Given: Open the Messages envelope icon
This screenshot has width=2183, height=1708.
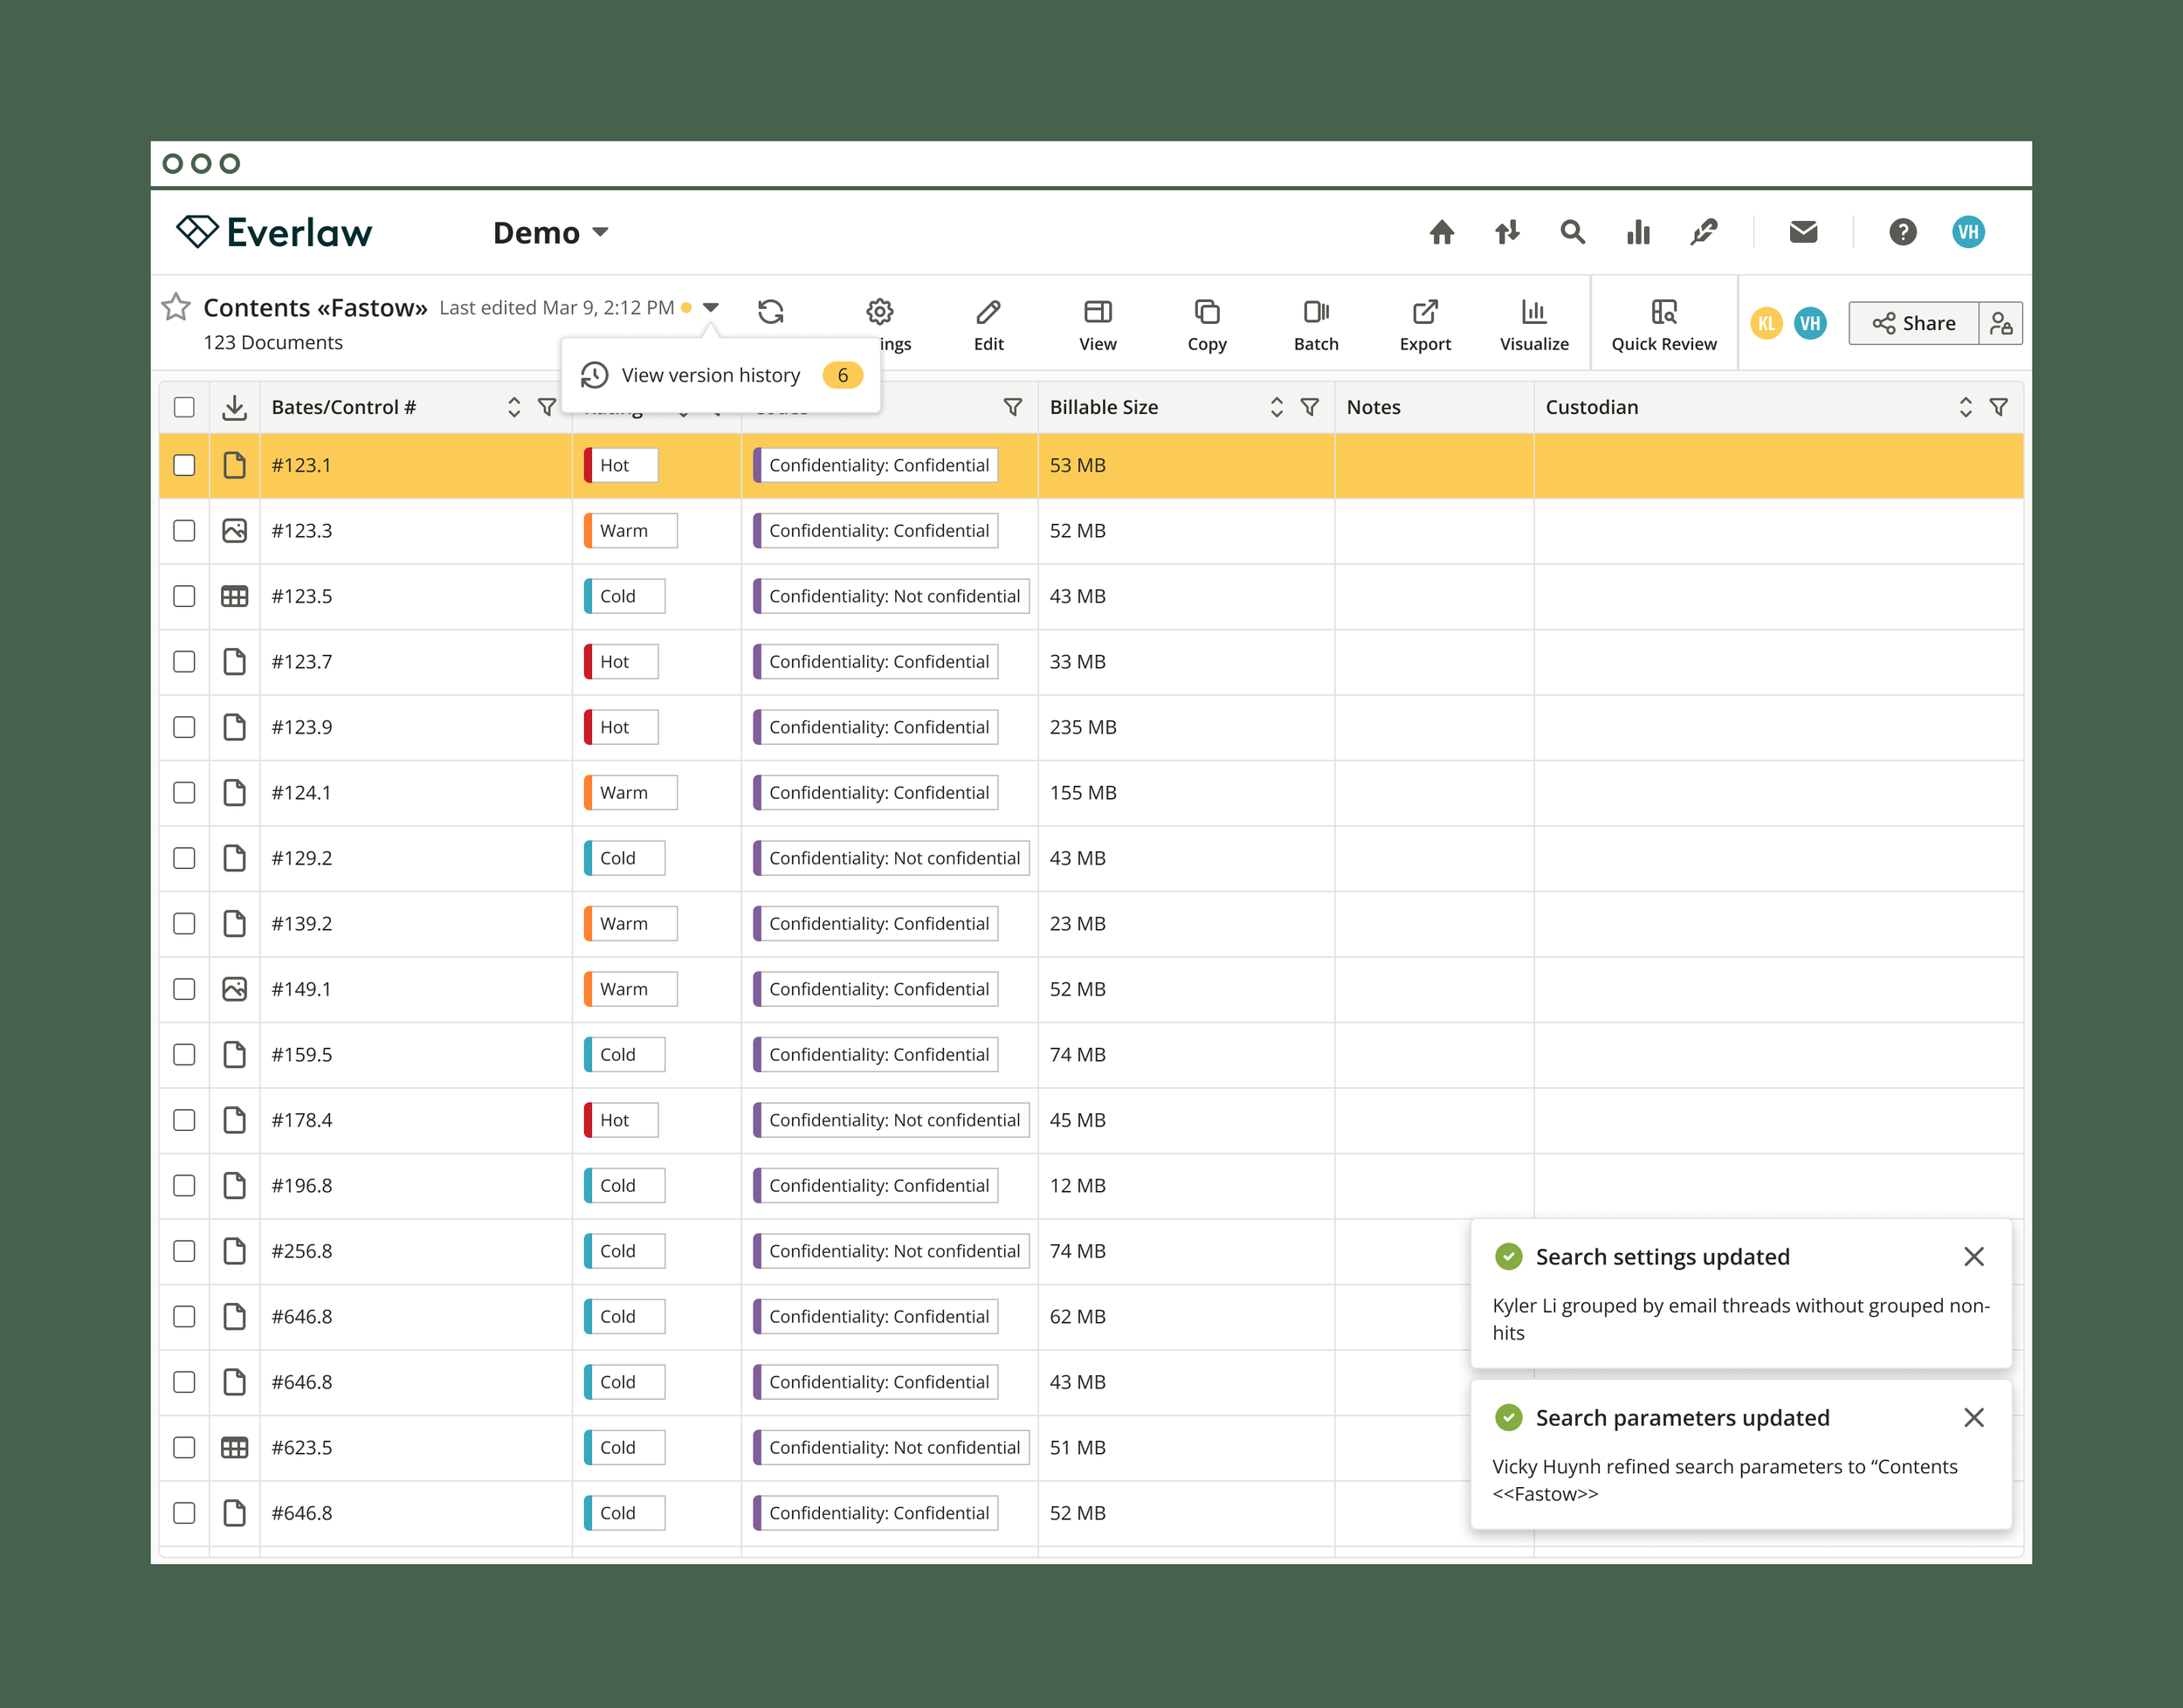Looking at the screenshot, I should [x=1803, y=233].
